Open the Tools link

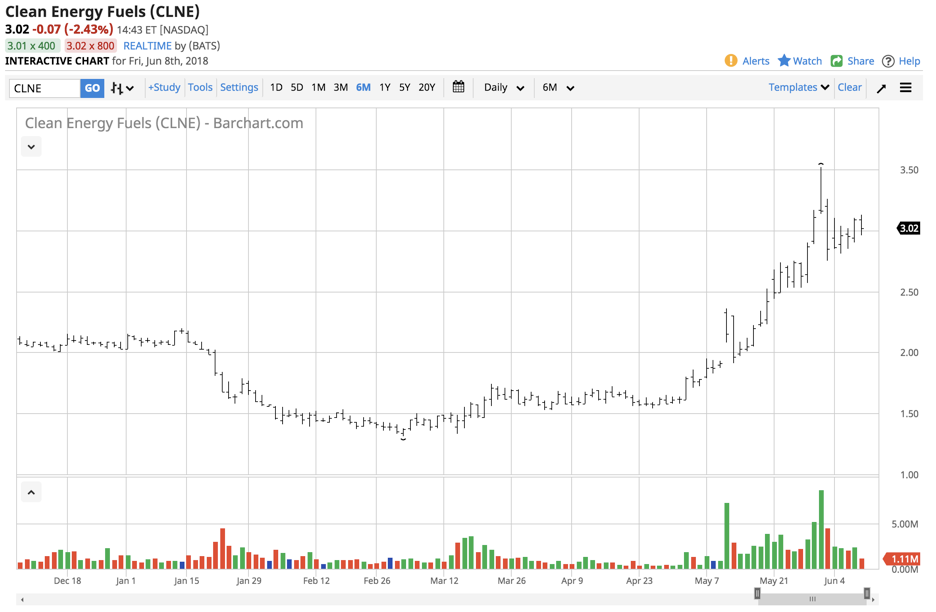coord(200,87)
